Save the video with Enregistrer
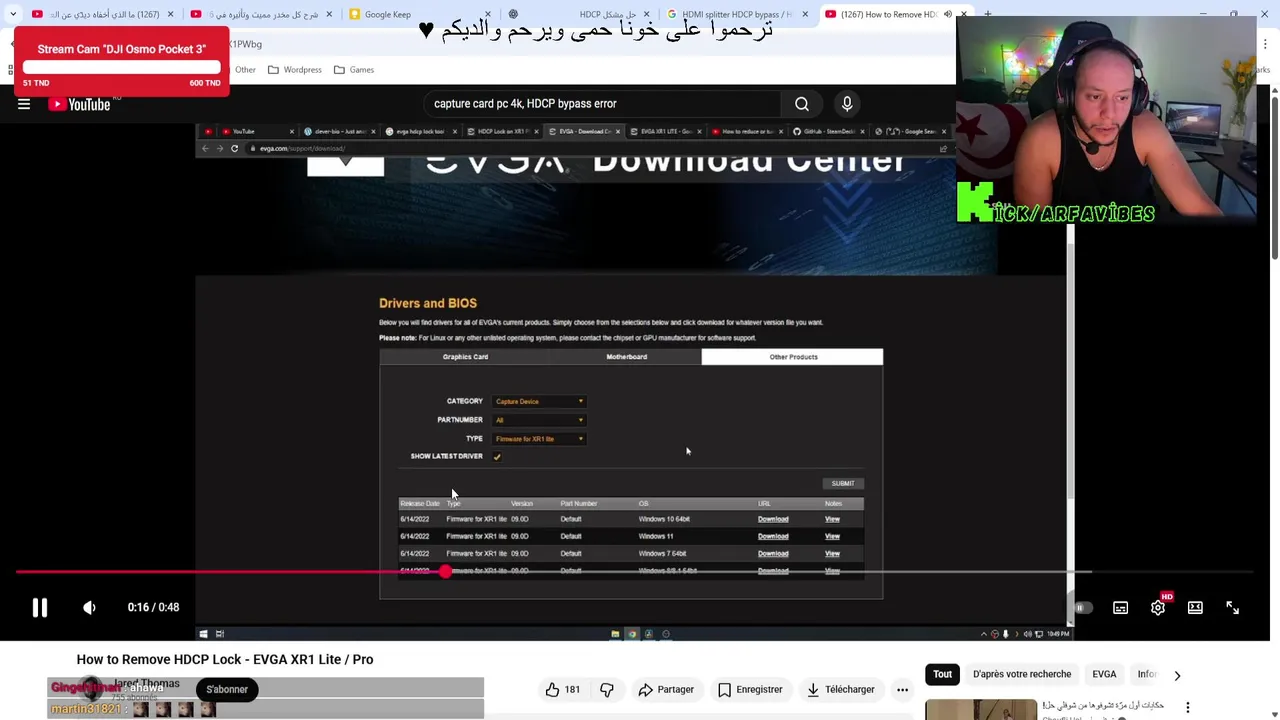1280x720 pixels. coord(749,689)
